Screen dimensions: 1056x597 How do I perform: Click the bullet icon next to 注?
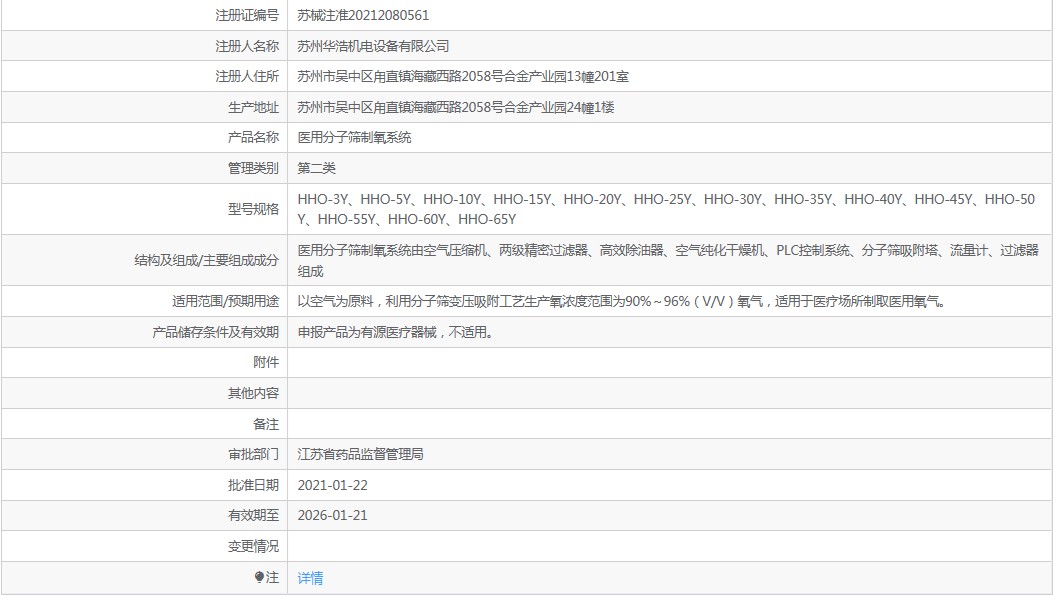point(259,577)
